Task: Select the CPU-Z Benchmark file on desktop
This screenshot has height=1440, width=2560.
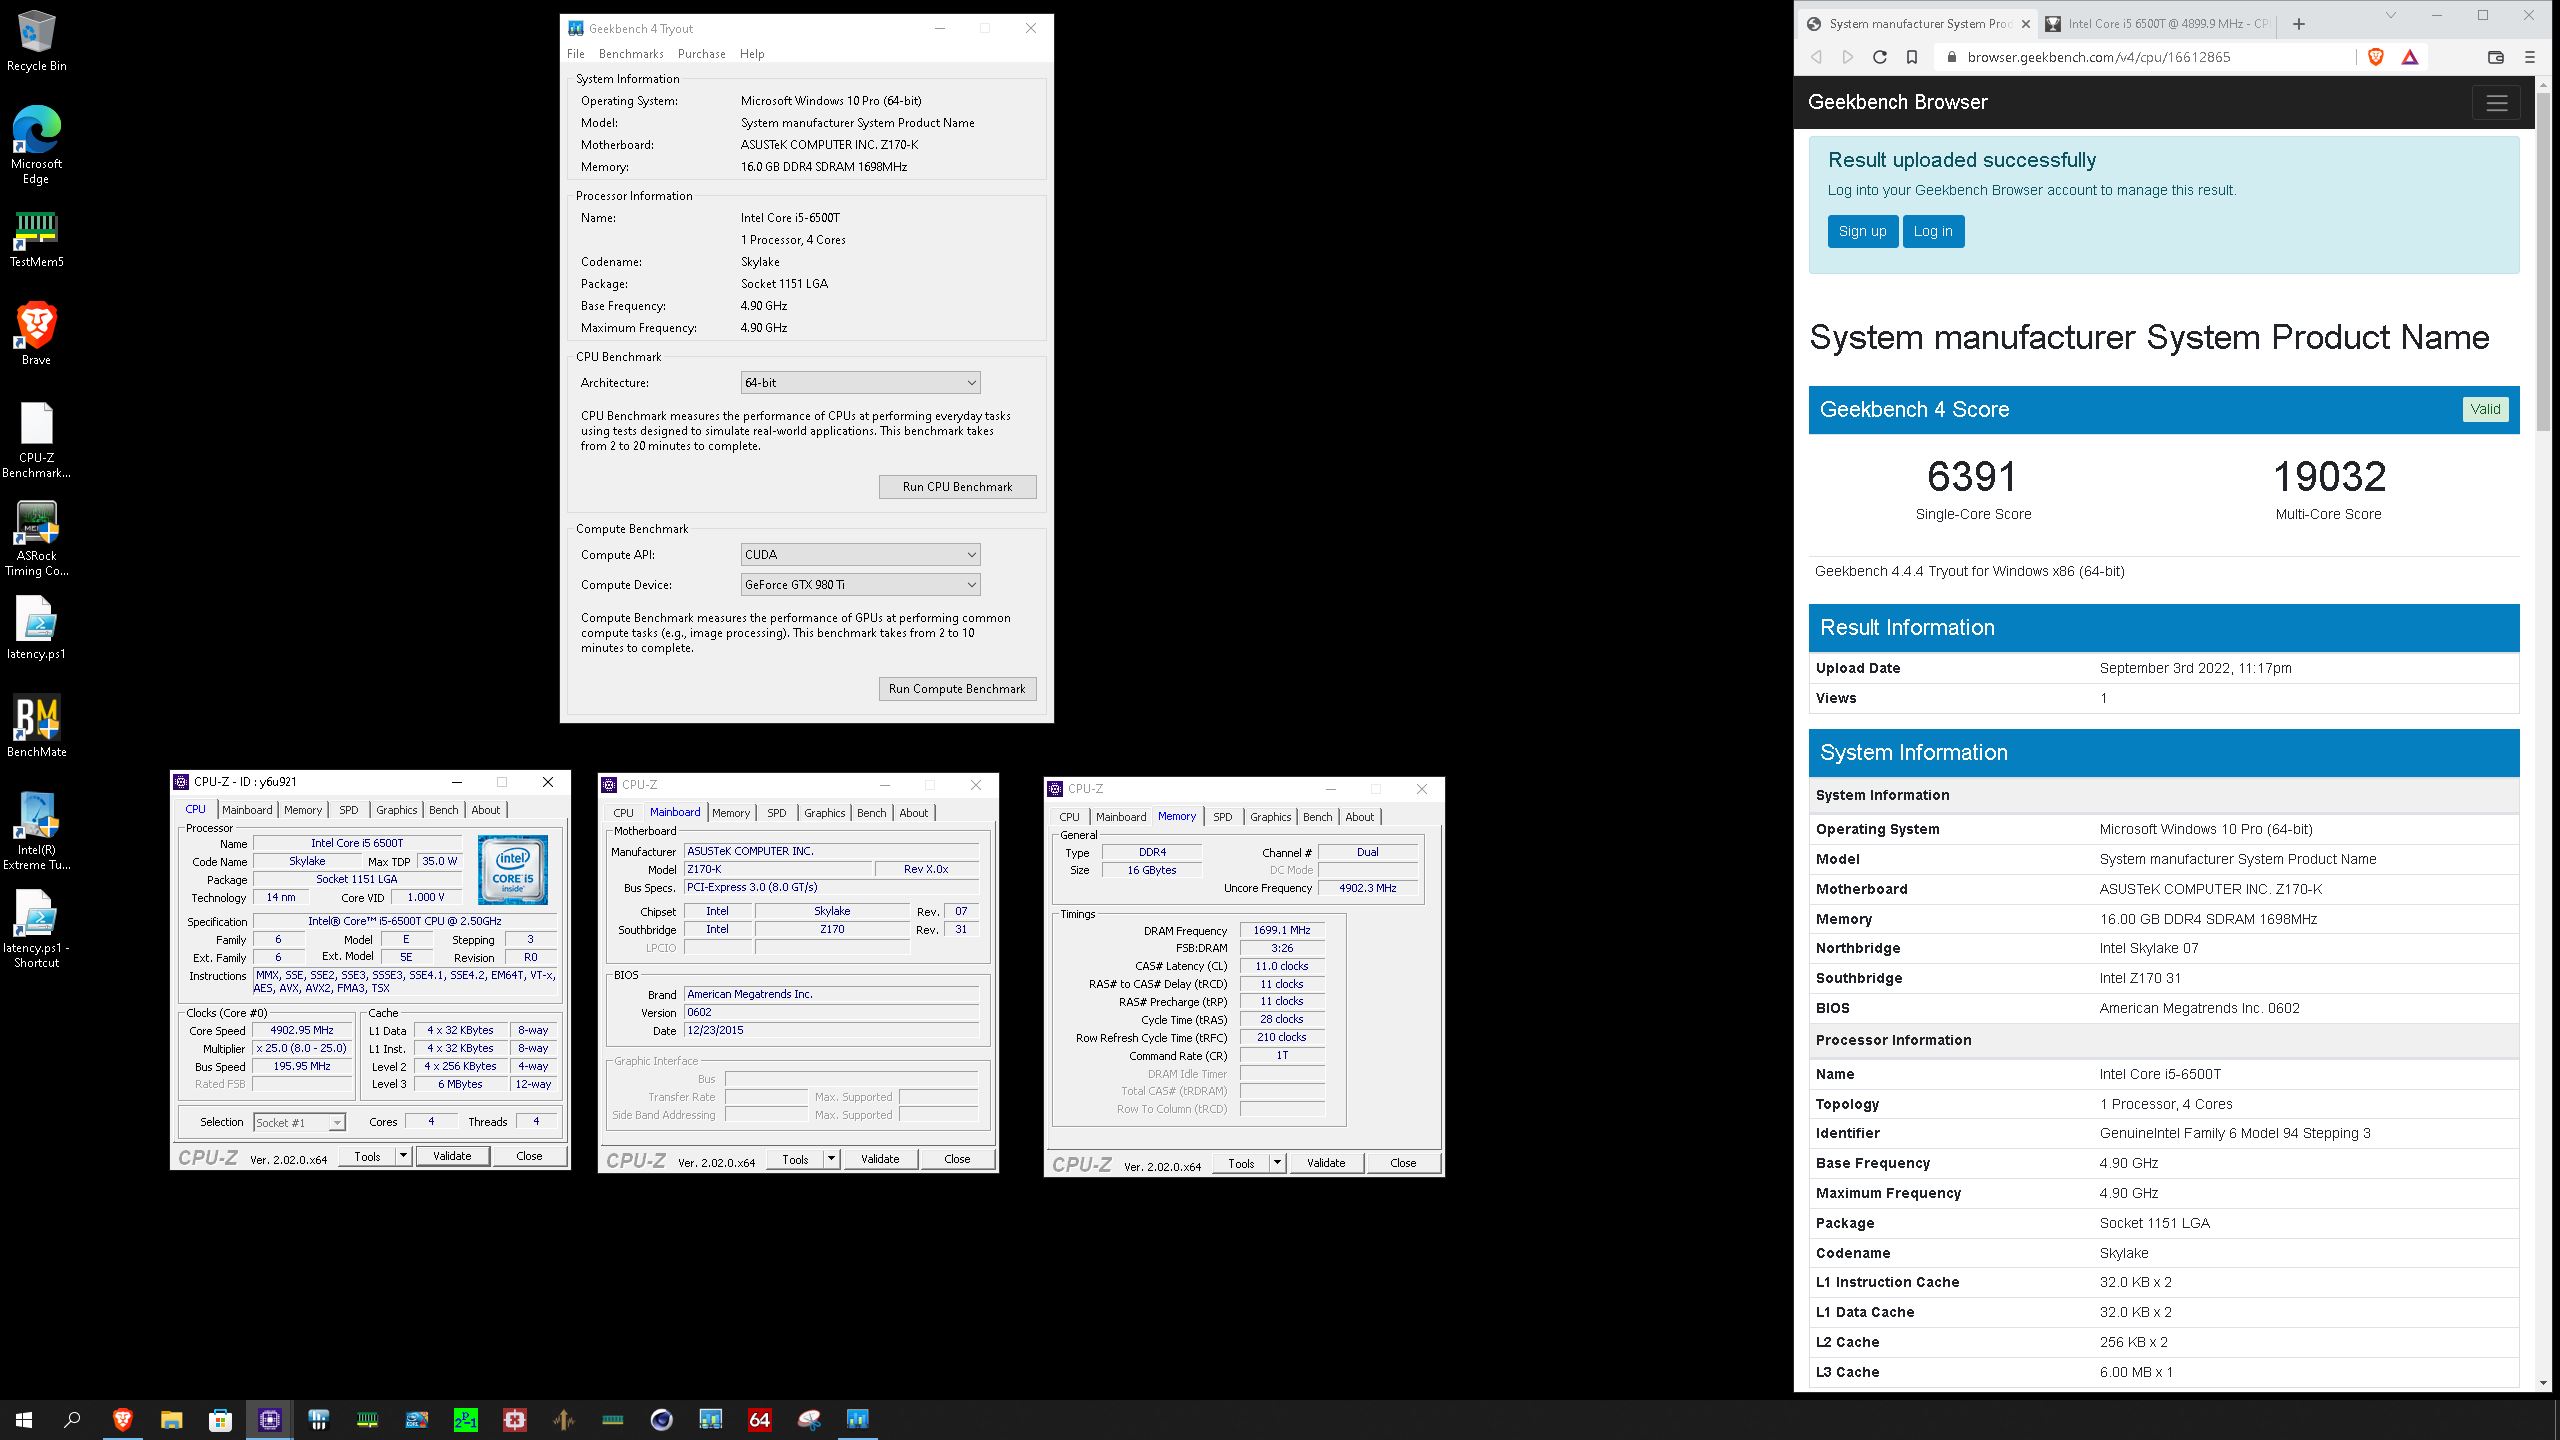Action: (x=37, y=441)
